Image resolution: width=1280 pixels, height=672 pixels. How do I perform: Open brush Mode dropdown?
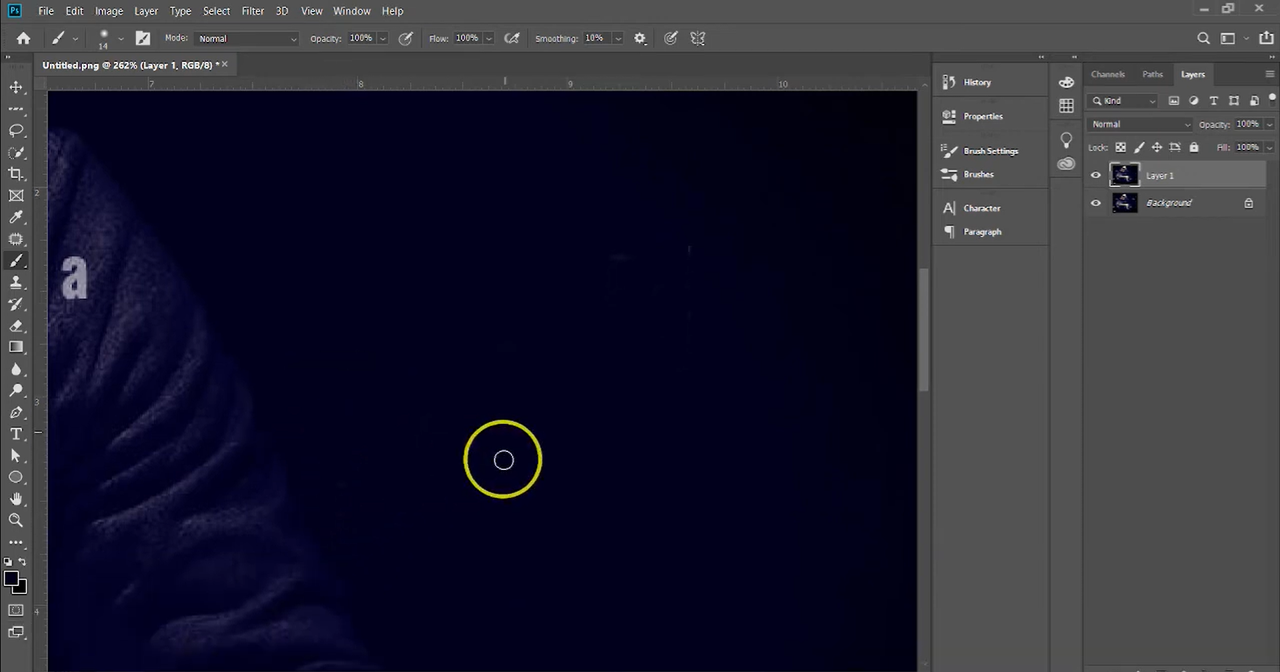tap(247, 38)
